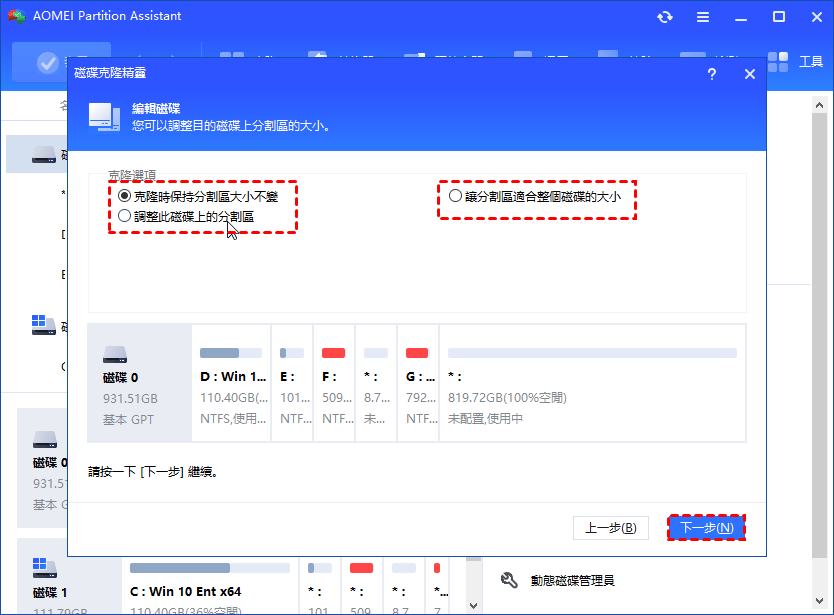Click 基本 GPT text in dialog
The image size is (834, 615).
128,420
